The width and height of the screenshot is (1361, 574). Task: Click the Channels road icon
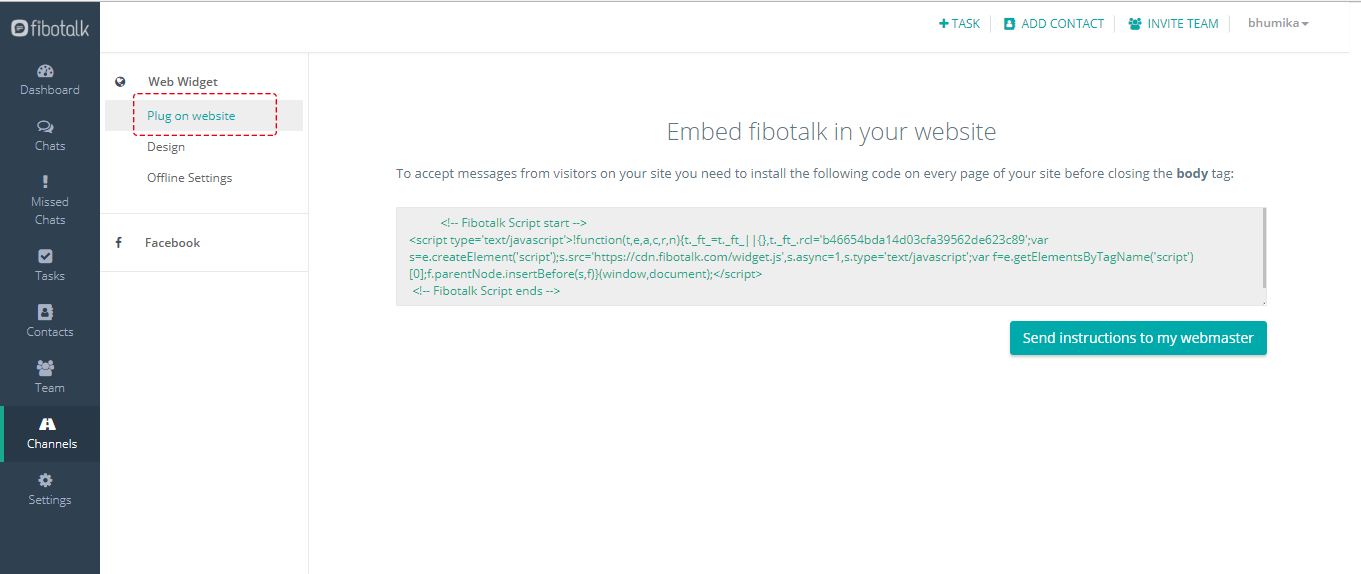coord(46,424)
